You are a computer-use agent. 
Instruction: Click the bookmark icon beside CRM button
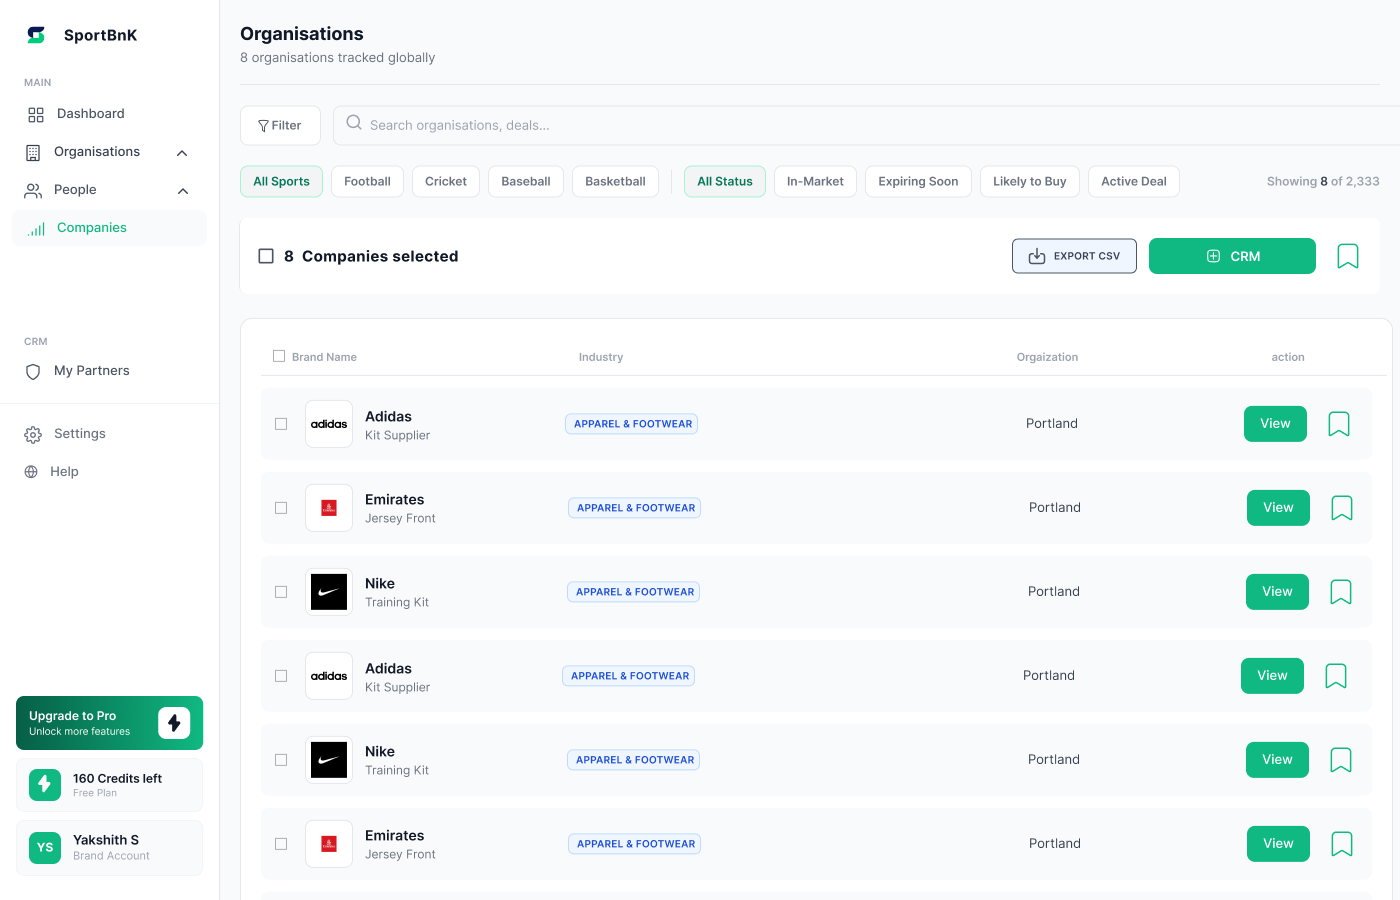pyautogui.click(x=1348, y=256)
